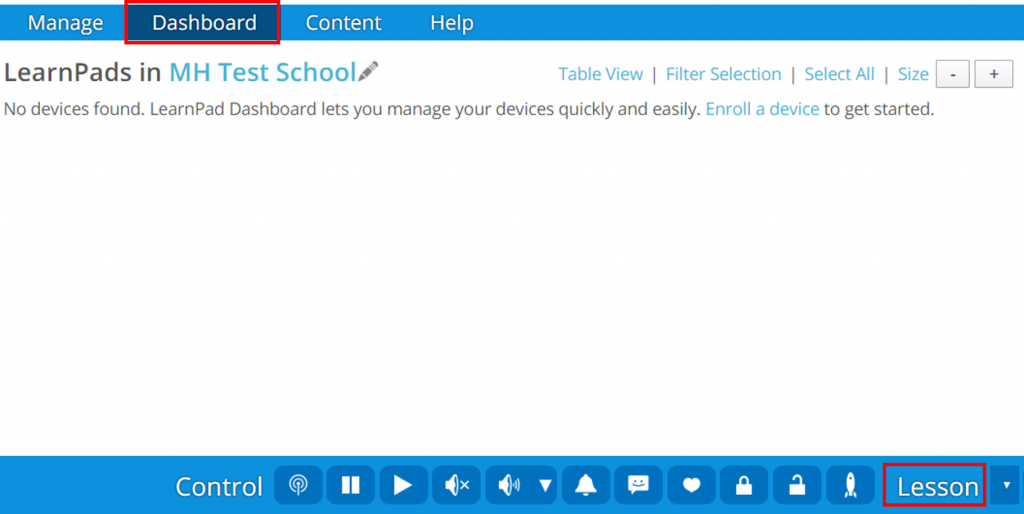Edit school name with the pencil icon
Viewport: 1024px width, 514px height.
369,71
